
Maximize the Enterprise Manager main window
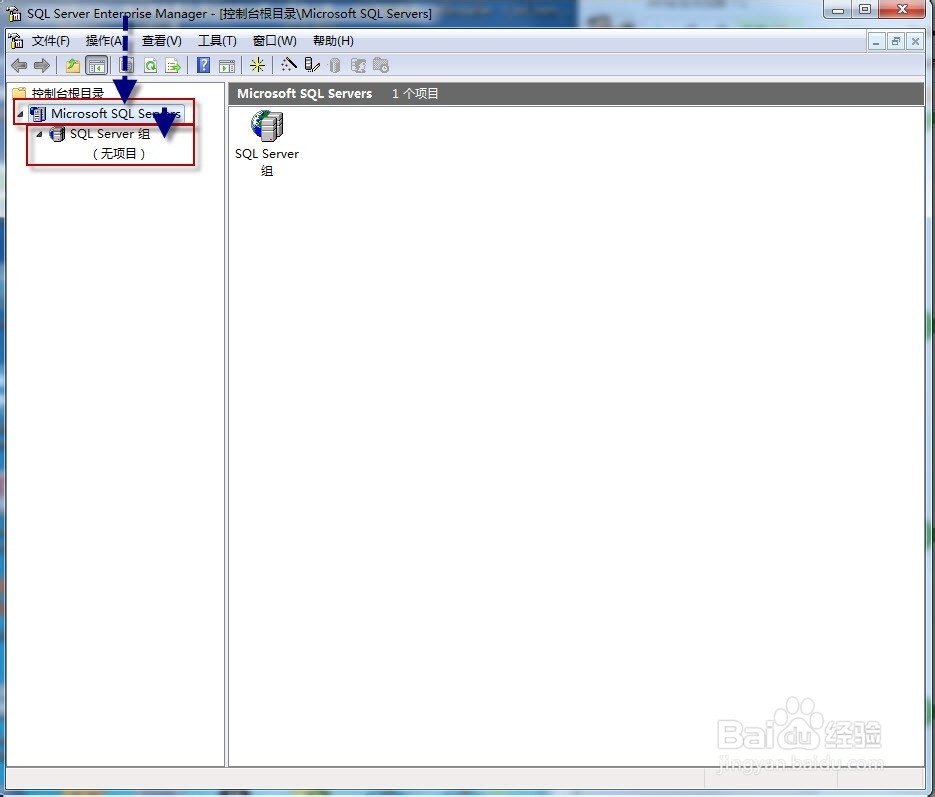(865, 10)
